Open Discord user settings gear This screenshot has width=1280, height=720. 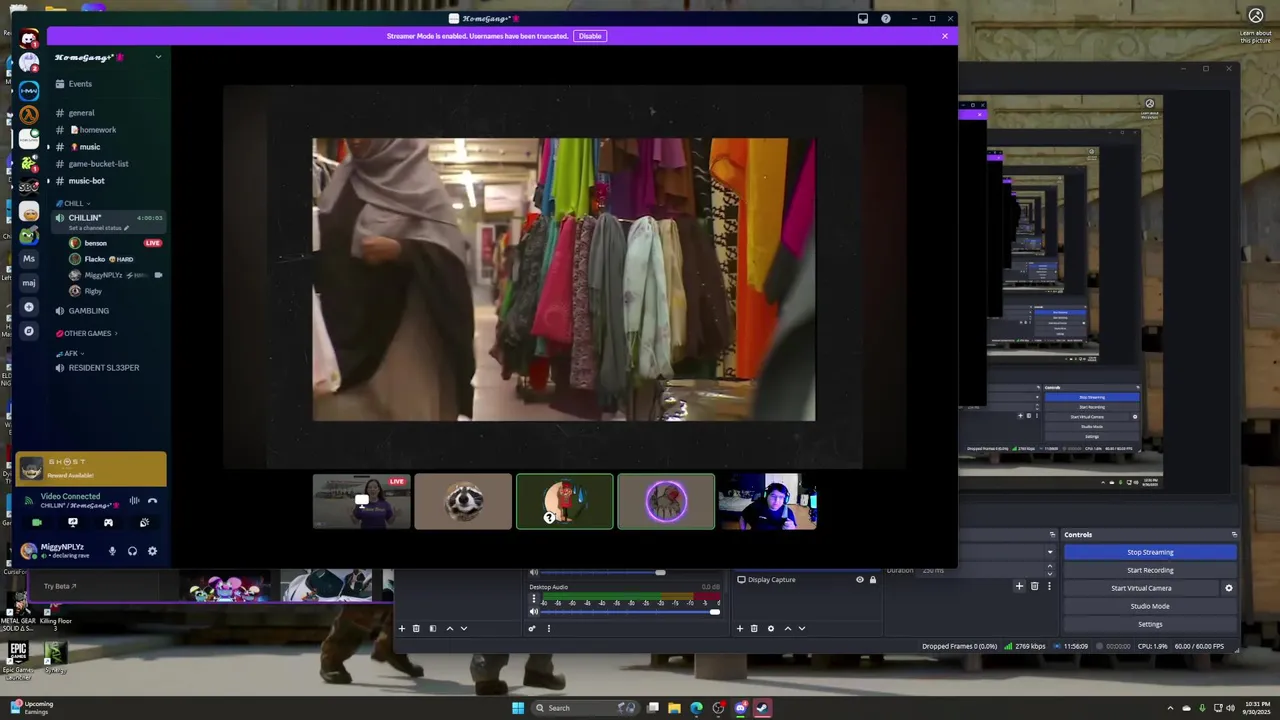click(x=152, y=551)
